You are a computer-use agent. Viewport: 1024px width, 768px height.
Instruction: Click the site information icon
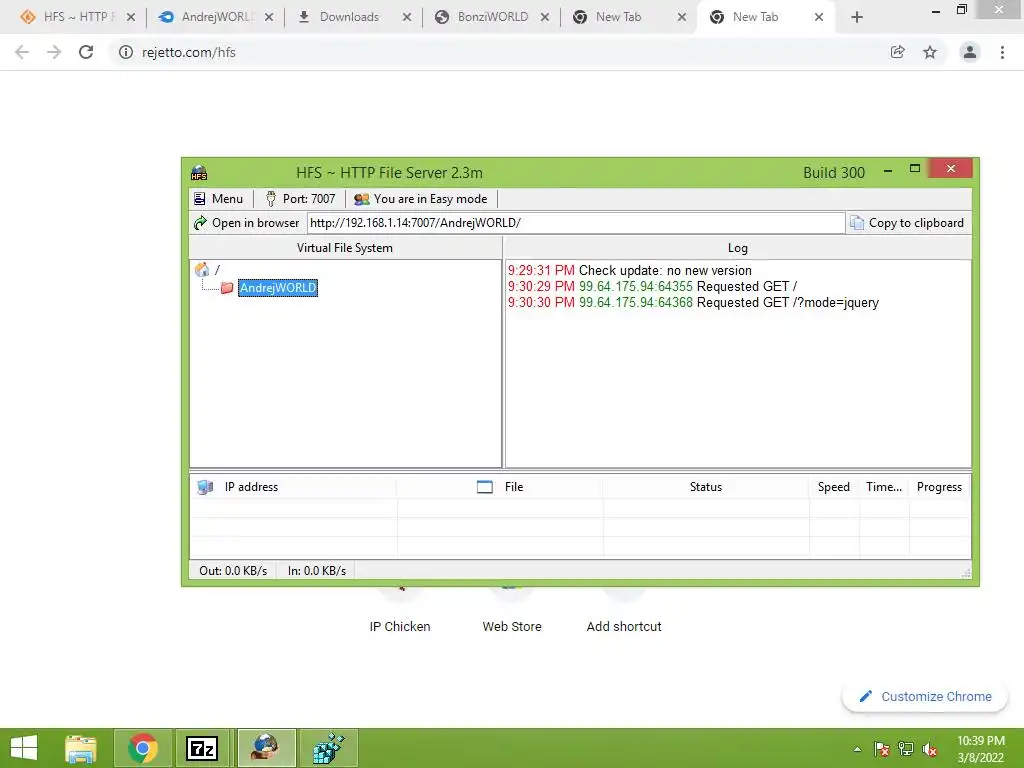point(125,52)
